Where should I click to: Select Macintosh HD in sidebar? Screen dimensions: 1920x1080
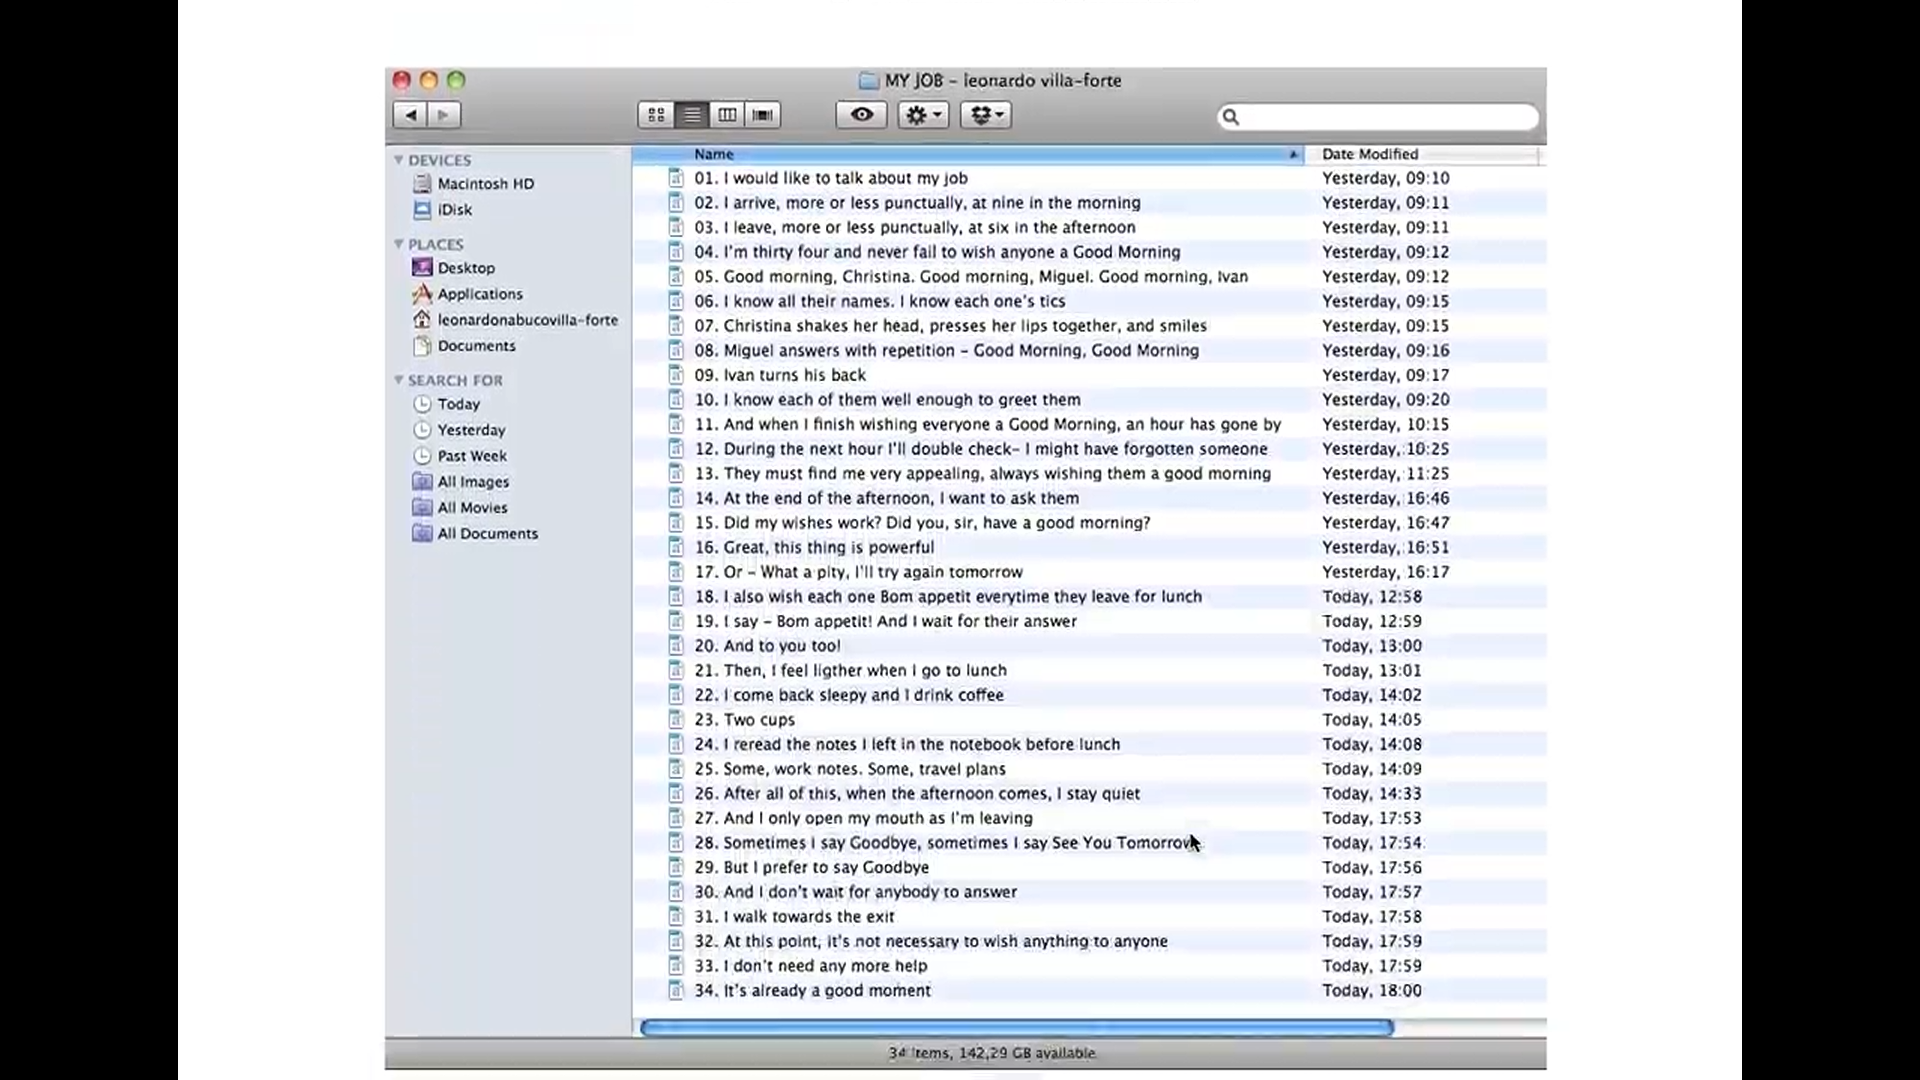tap(485, 184)
